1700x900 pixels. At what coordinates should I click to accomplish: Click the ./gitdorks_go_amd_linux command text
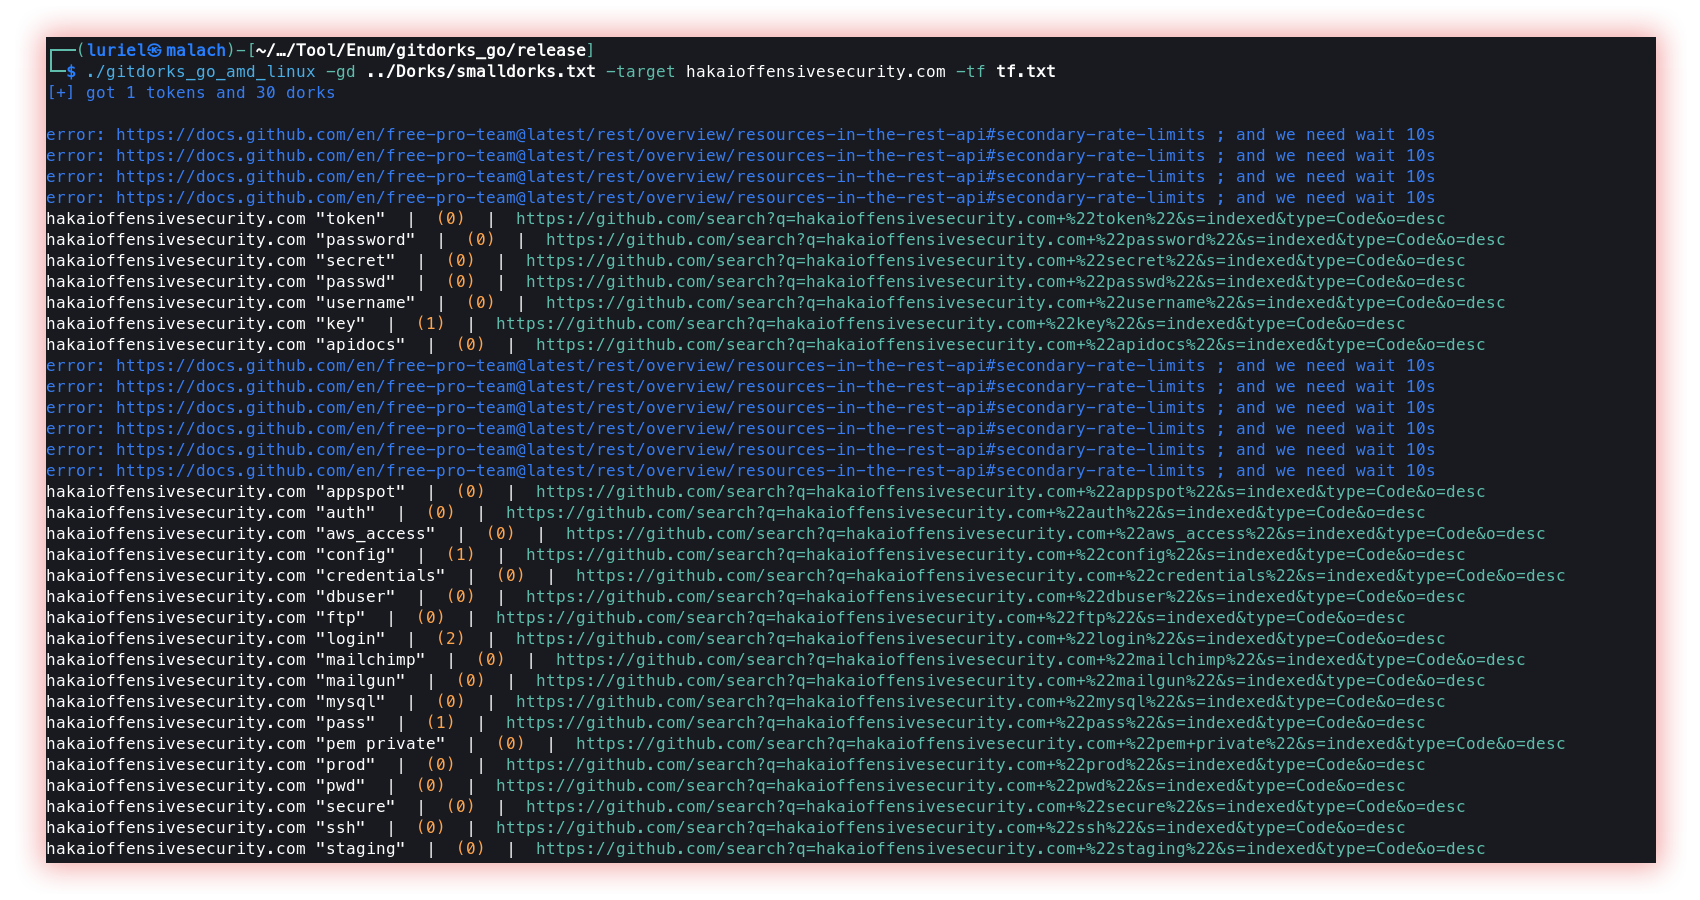click(x=200, y=72)
